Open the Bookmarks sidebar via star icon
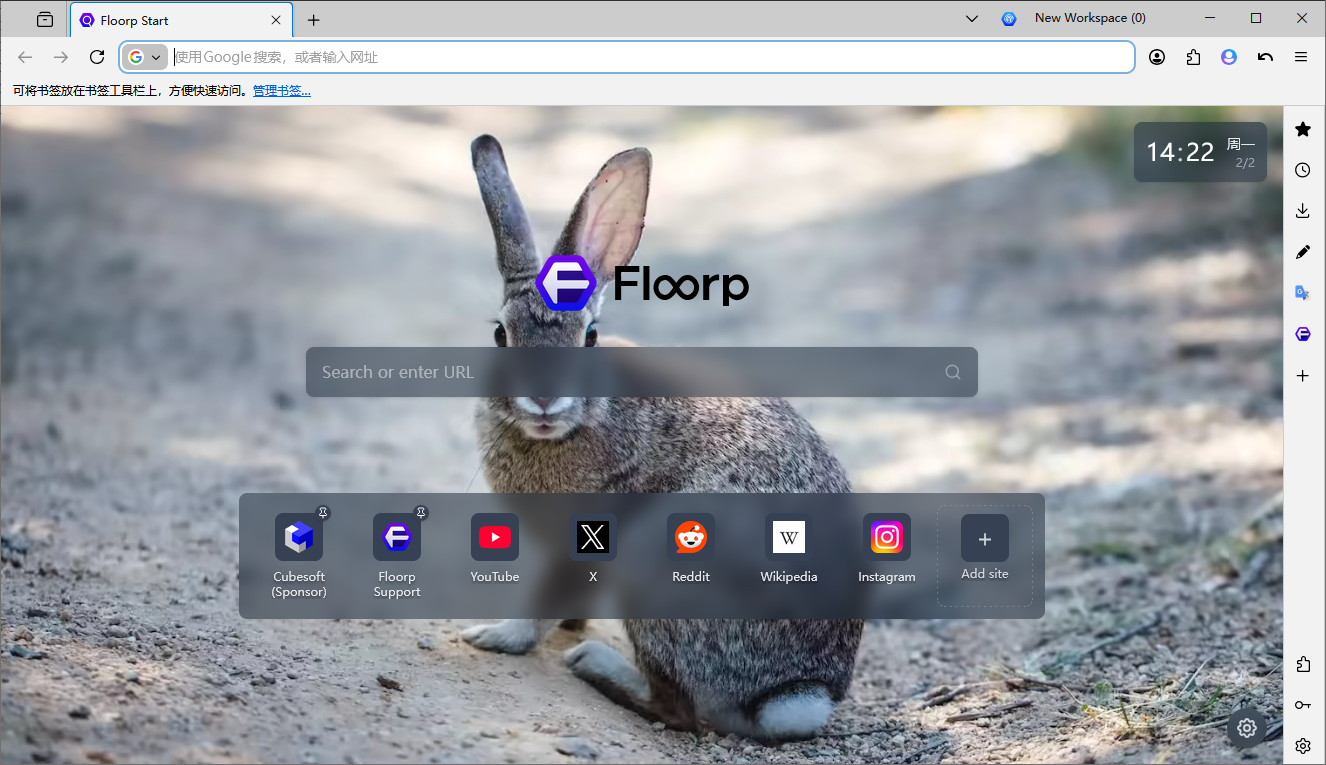 1302,129
